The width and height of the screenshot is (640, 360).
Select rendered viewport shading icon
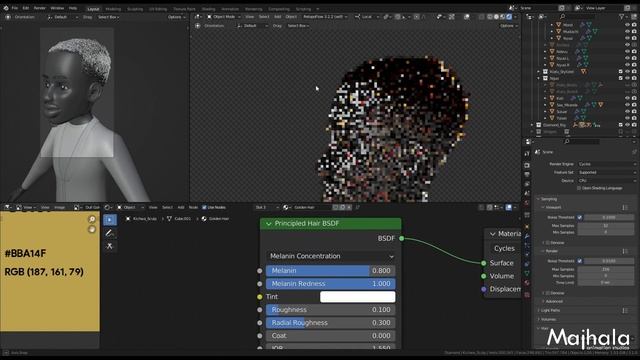click(509, 17)
